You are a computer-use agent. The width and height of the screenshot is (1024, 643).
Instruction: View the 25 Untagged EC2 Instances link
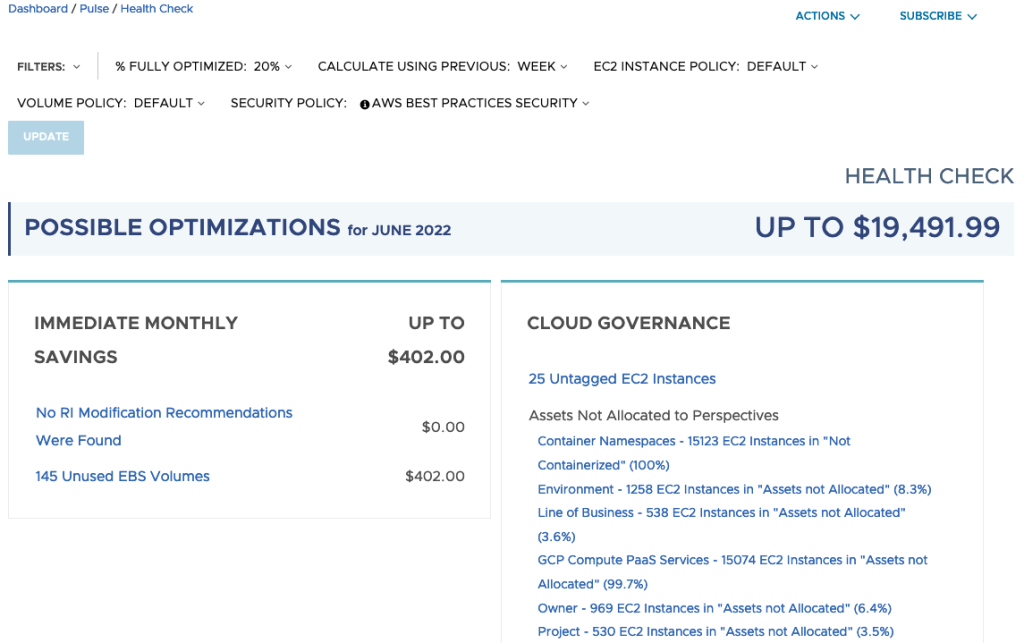[x=622, y=379]
